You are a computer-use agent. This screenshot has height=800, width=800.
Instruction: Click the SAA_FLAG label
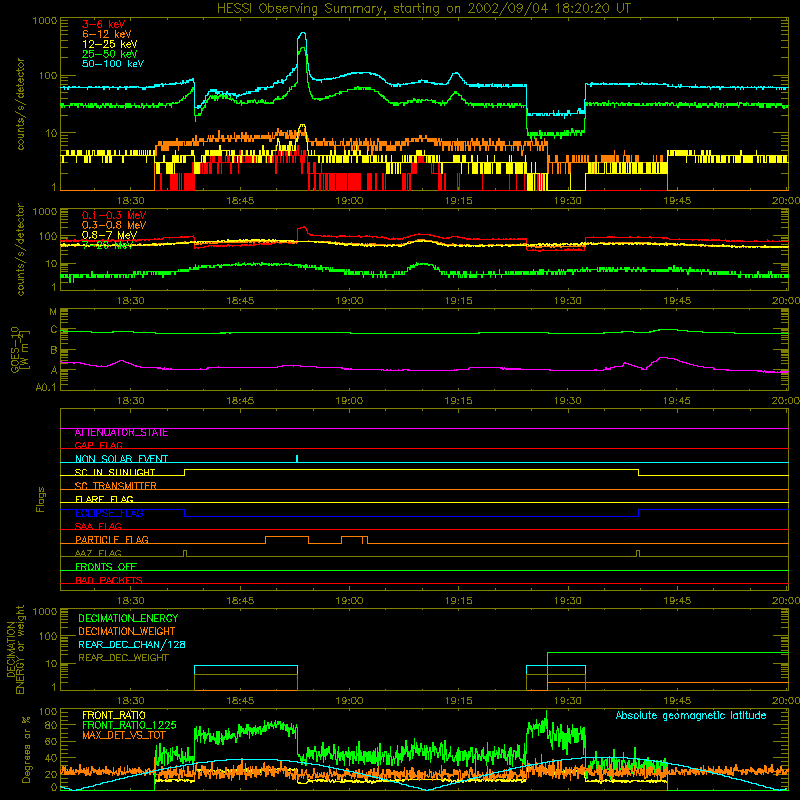click(98, 526)
